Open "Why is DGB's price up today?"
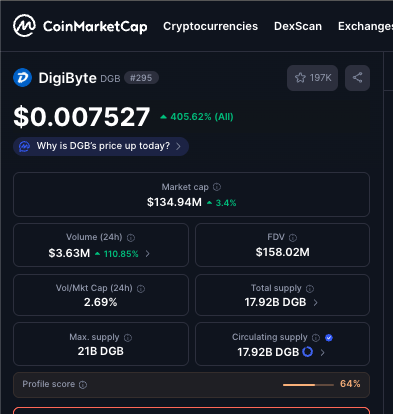 (x=101, y=146)
